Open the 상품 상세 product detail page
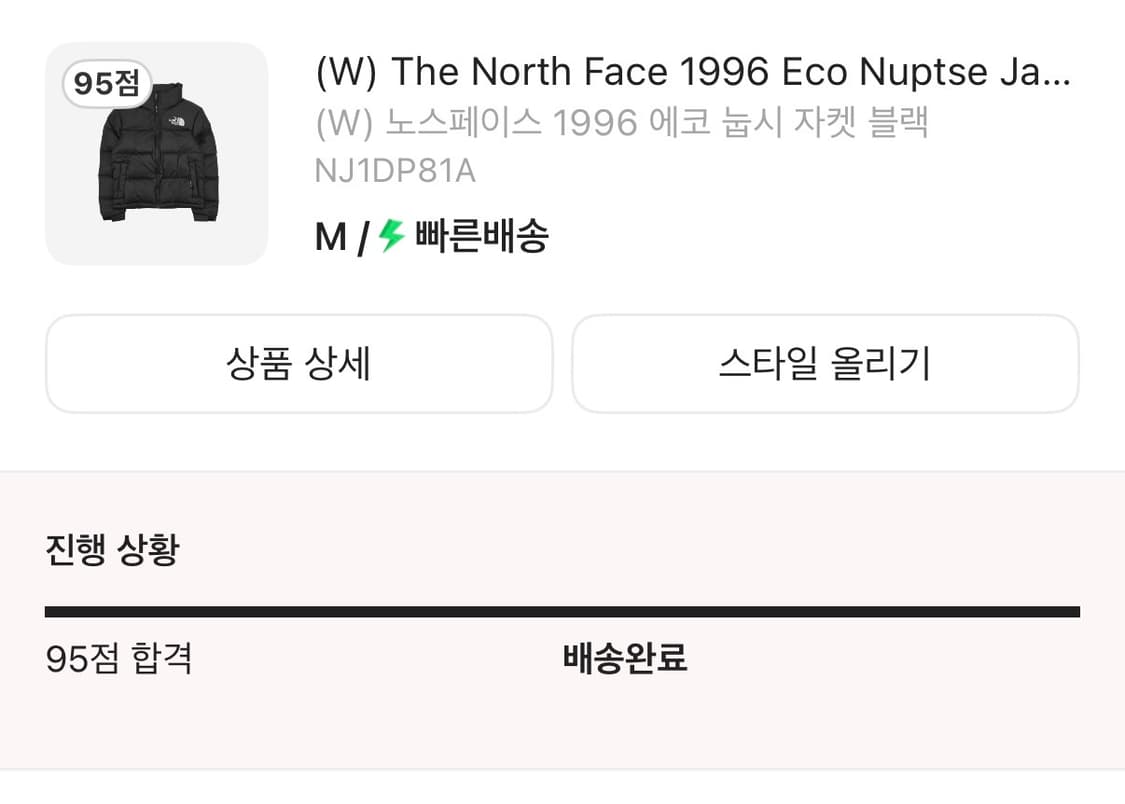The image size is (1125, 804). 297,364
